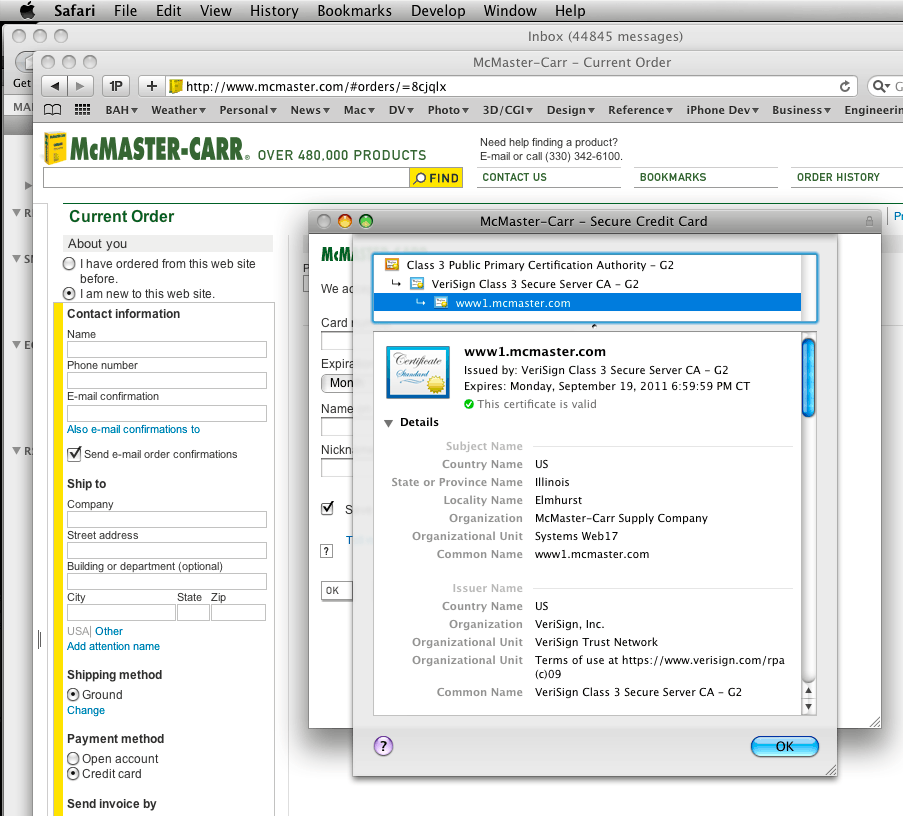Go forward with Safari's forward arrow
Image resolution: width=903 pixels, height=816 pixels.
(x=80, y=86)
